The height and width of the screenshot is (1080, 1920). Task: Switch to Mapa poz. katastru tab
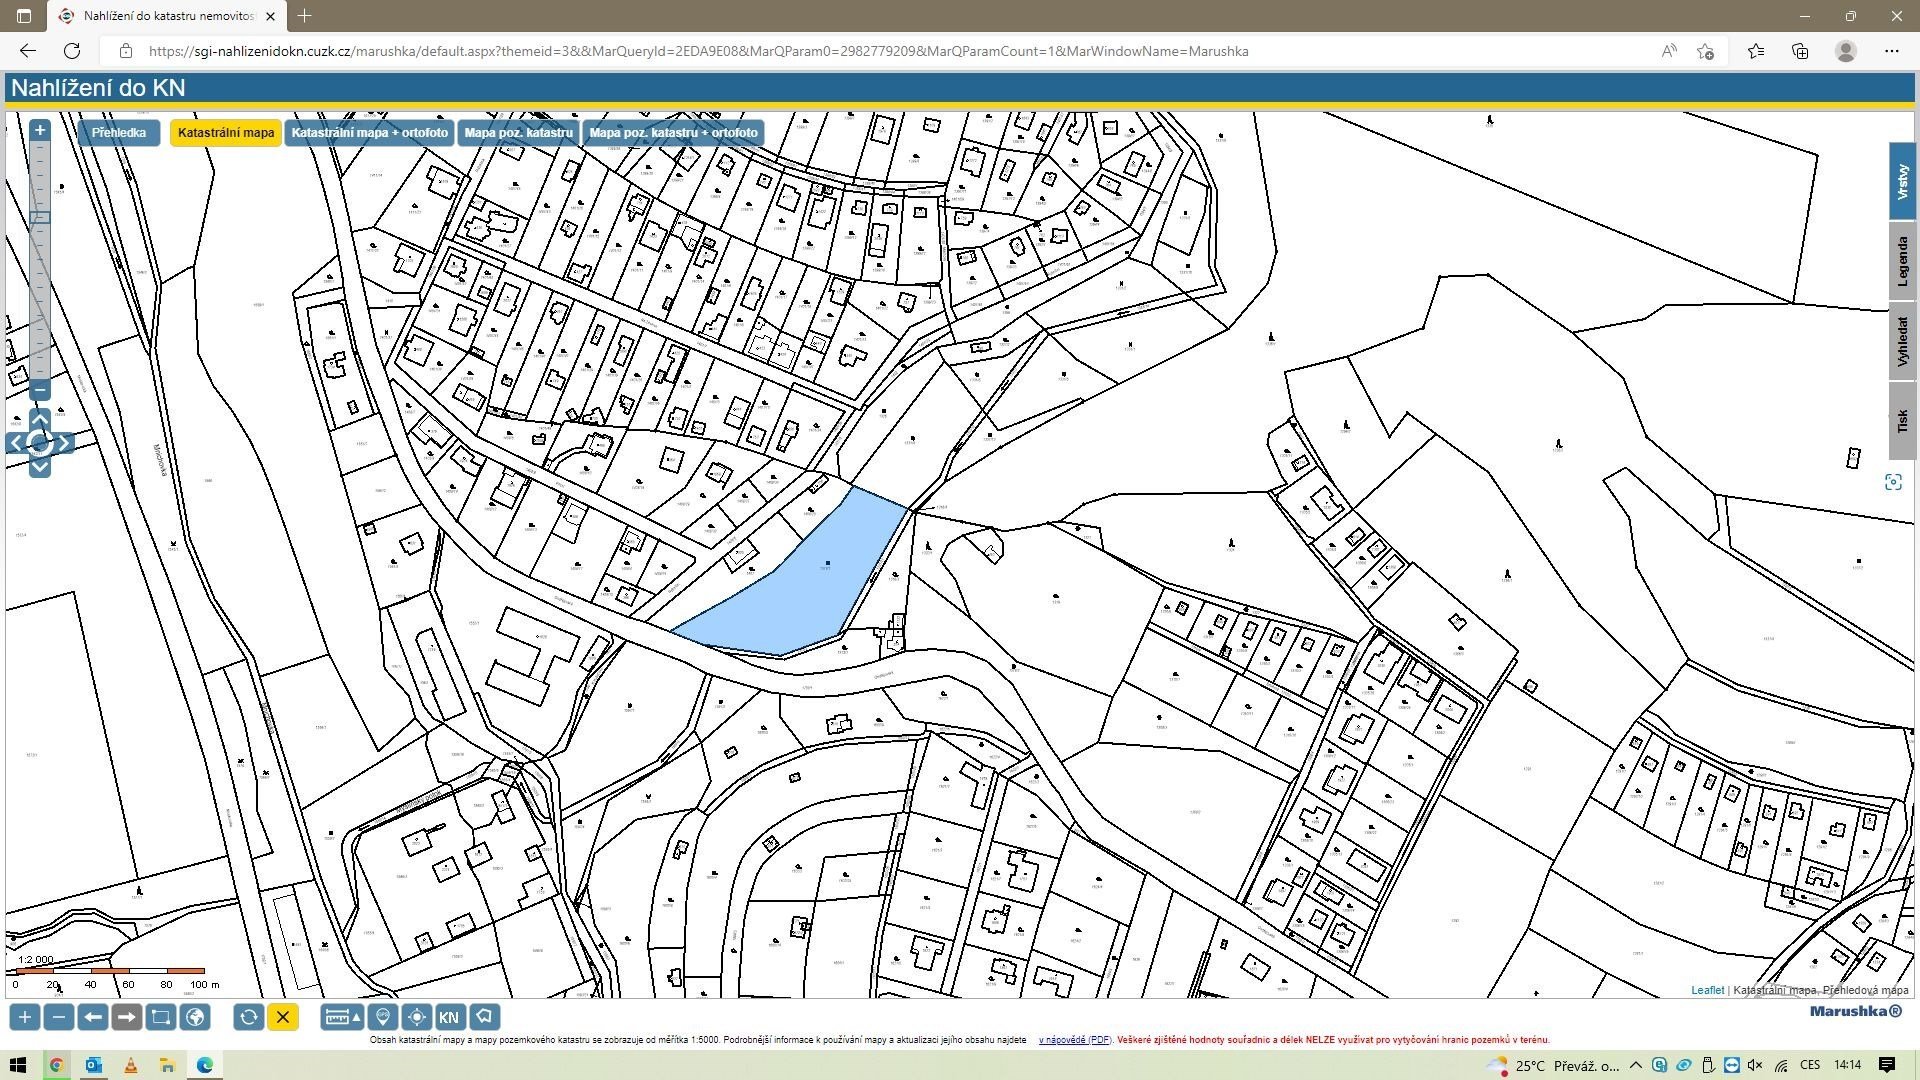click(x=518, y=133)
